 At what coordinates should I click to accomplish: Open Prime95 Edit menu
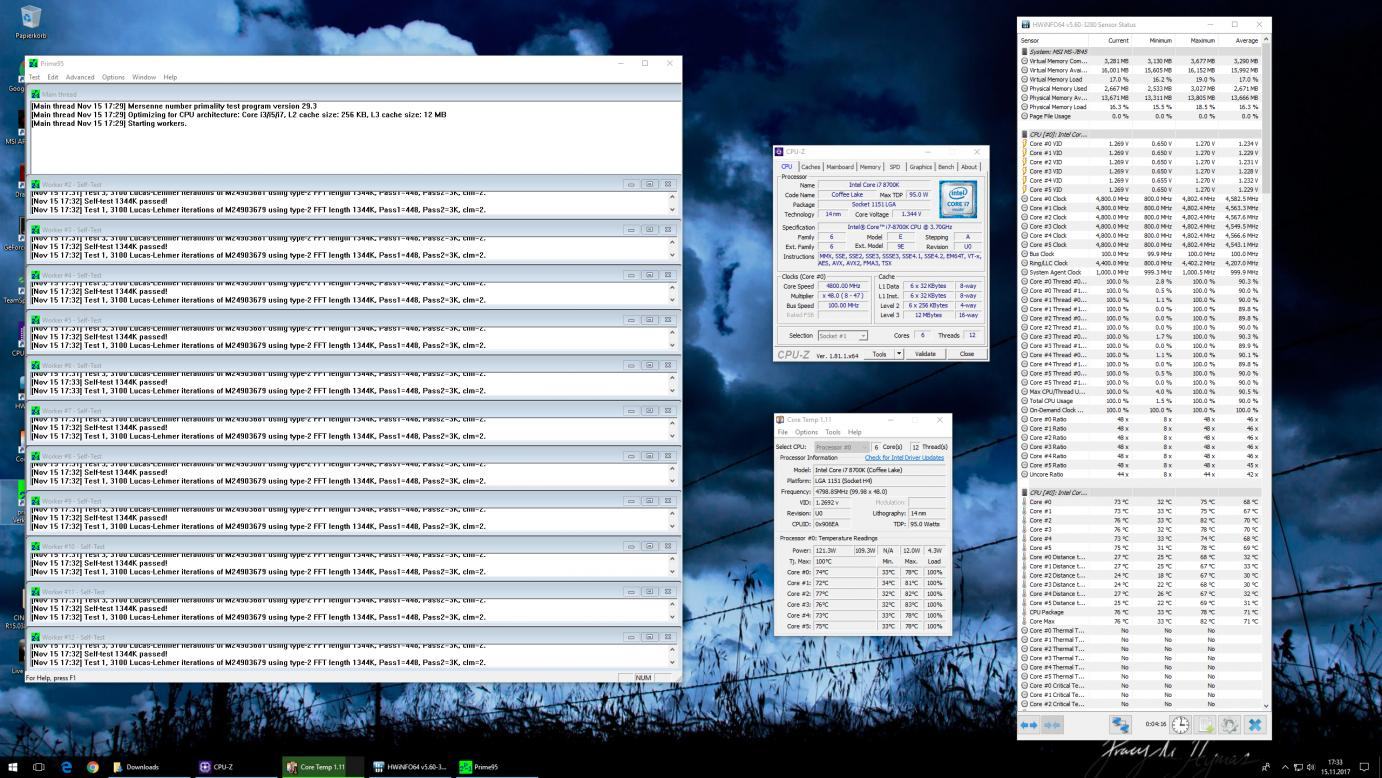coord(53,77)
